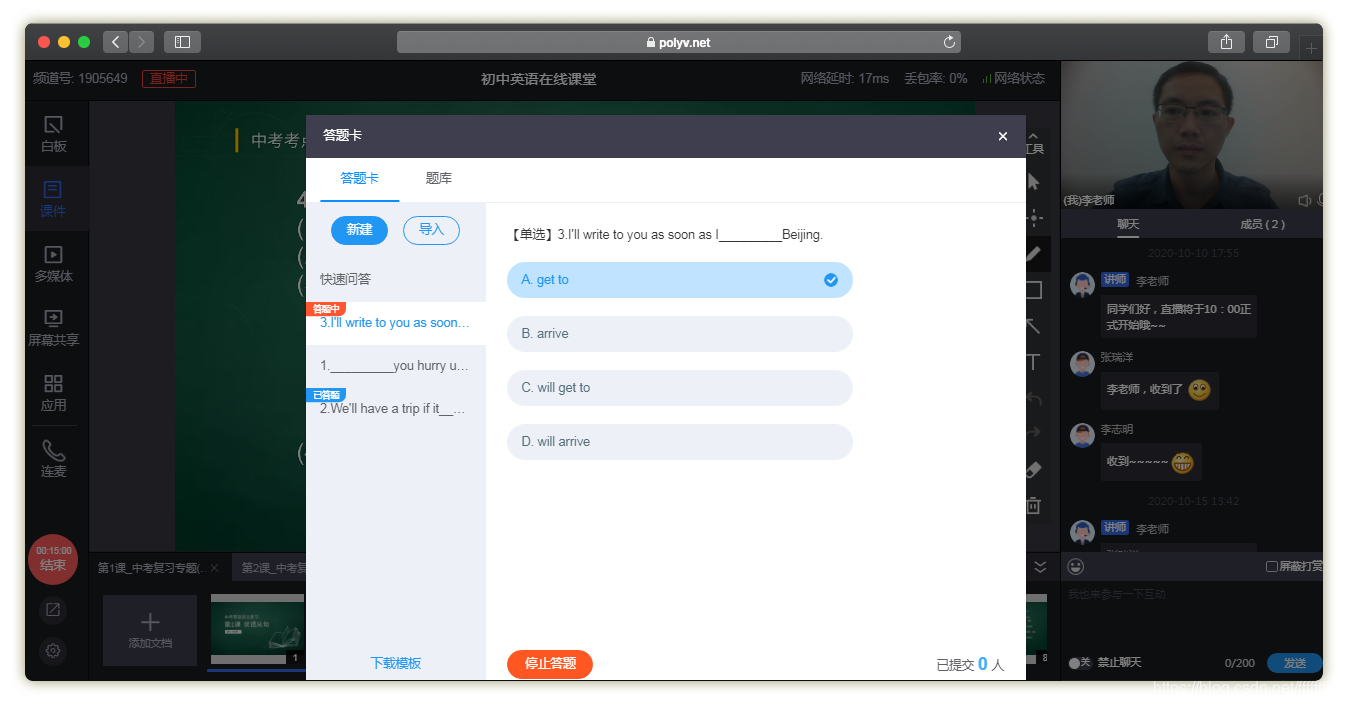Select the arrow pointer tool

coord(1034,182)
